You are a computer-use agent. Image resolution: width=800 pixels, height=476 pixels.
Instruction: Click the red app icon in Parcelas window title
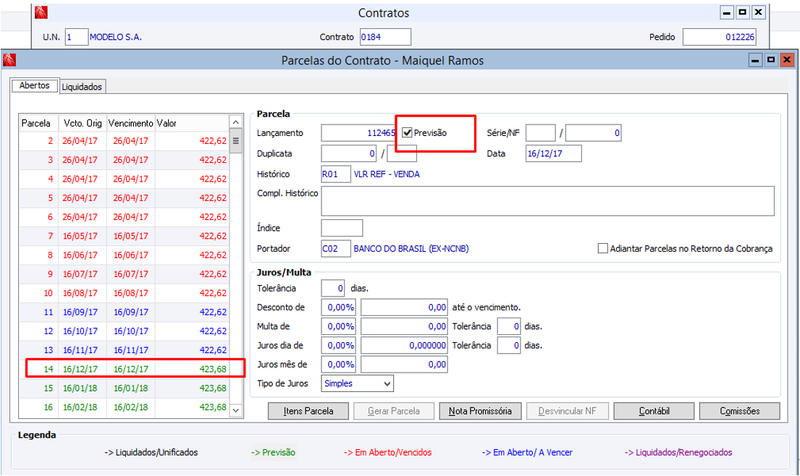(9, 60)
